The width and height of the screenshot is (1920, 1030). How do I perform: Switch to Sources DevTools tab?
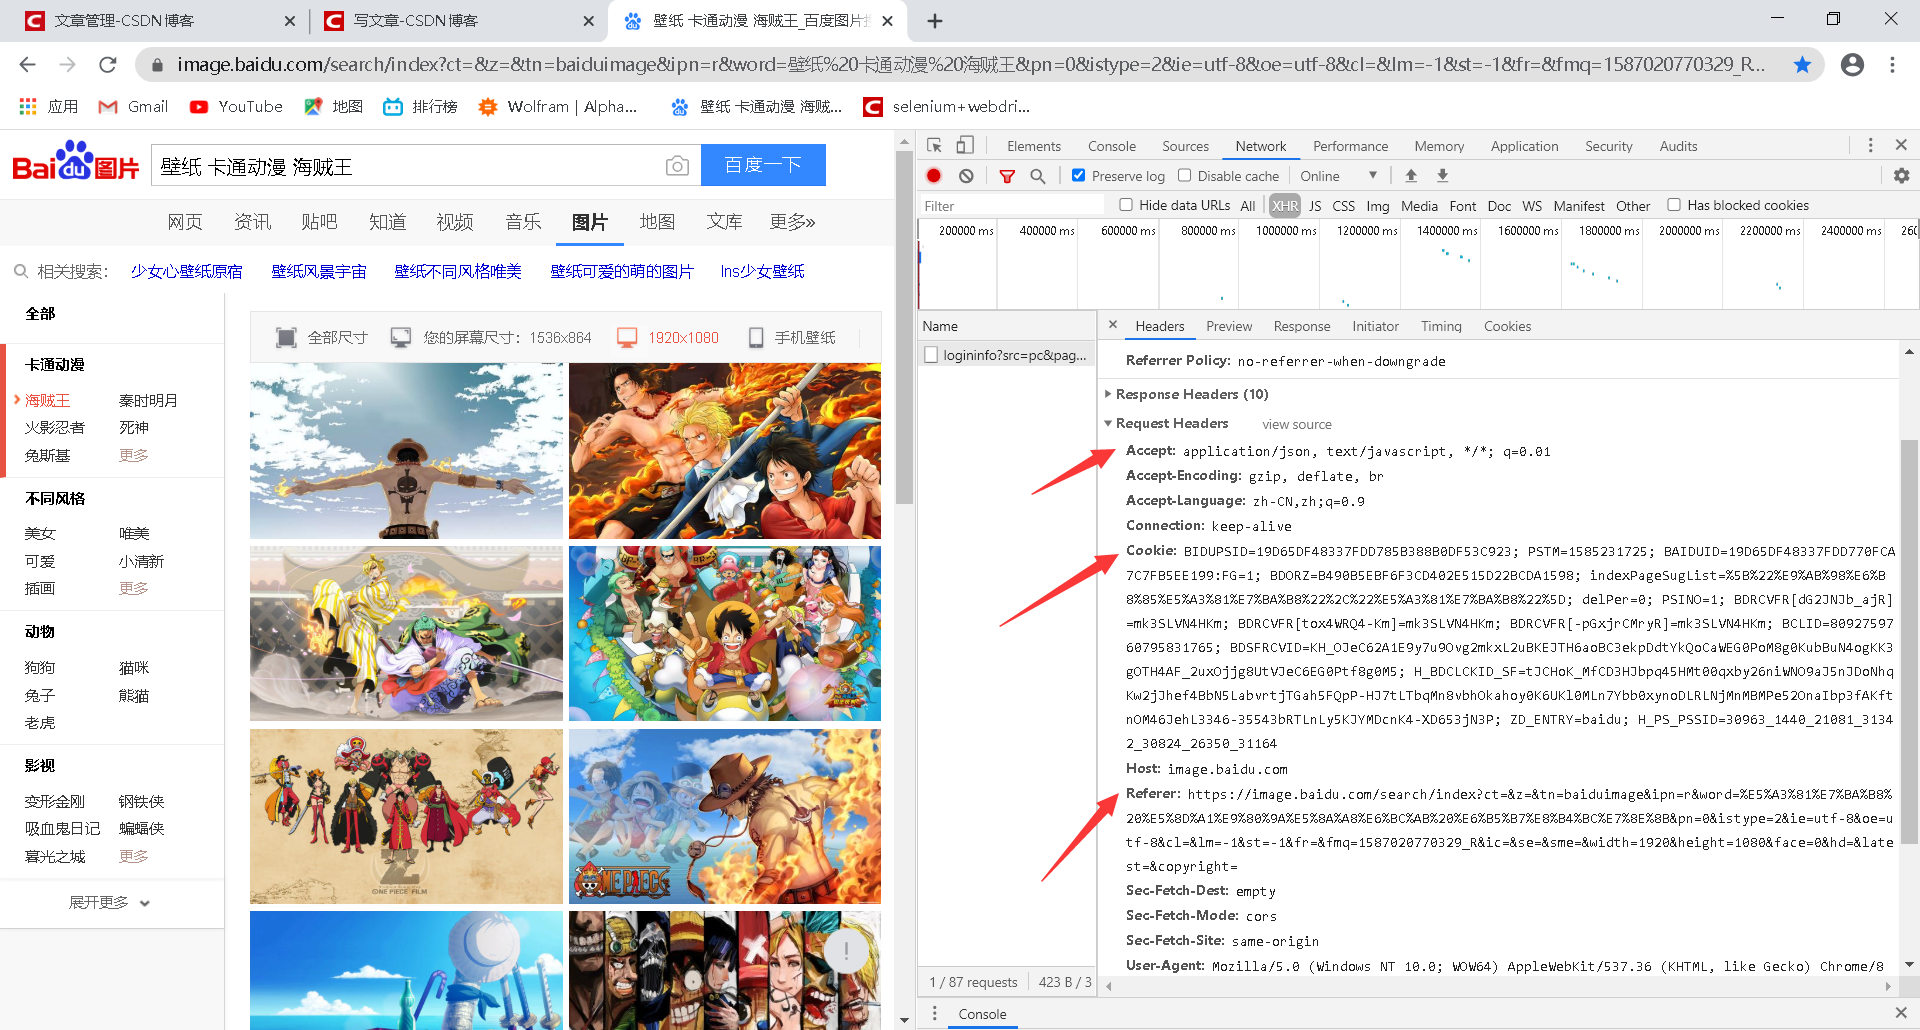pos(1185,146)
